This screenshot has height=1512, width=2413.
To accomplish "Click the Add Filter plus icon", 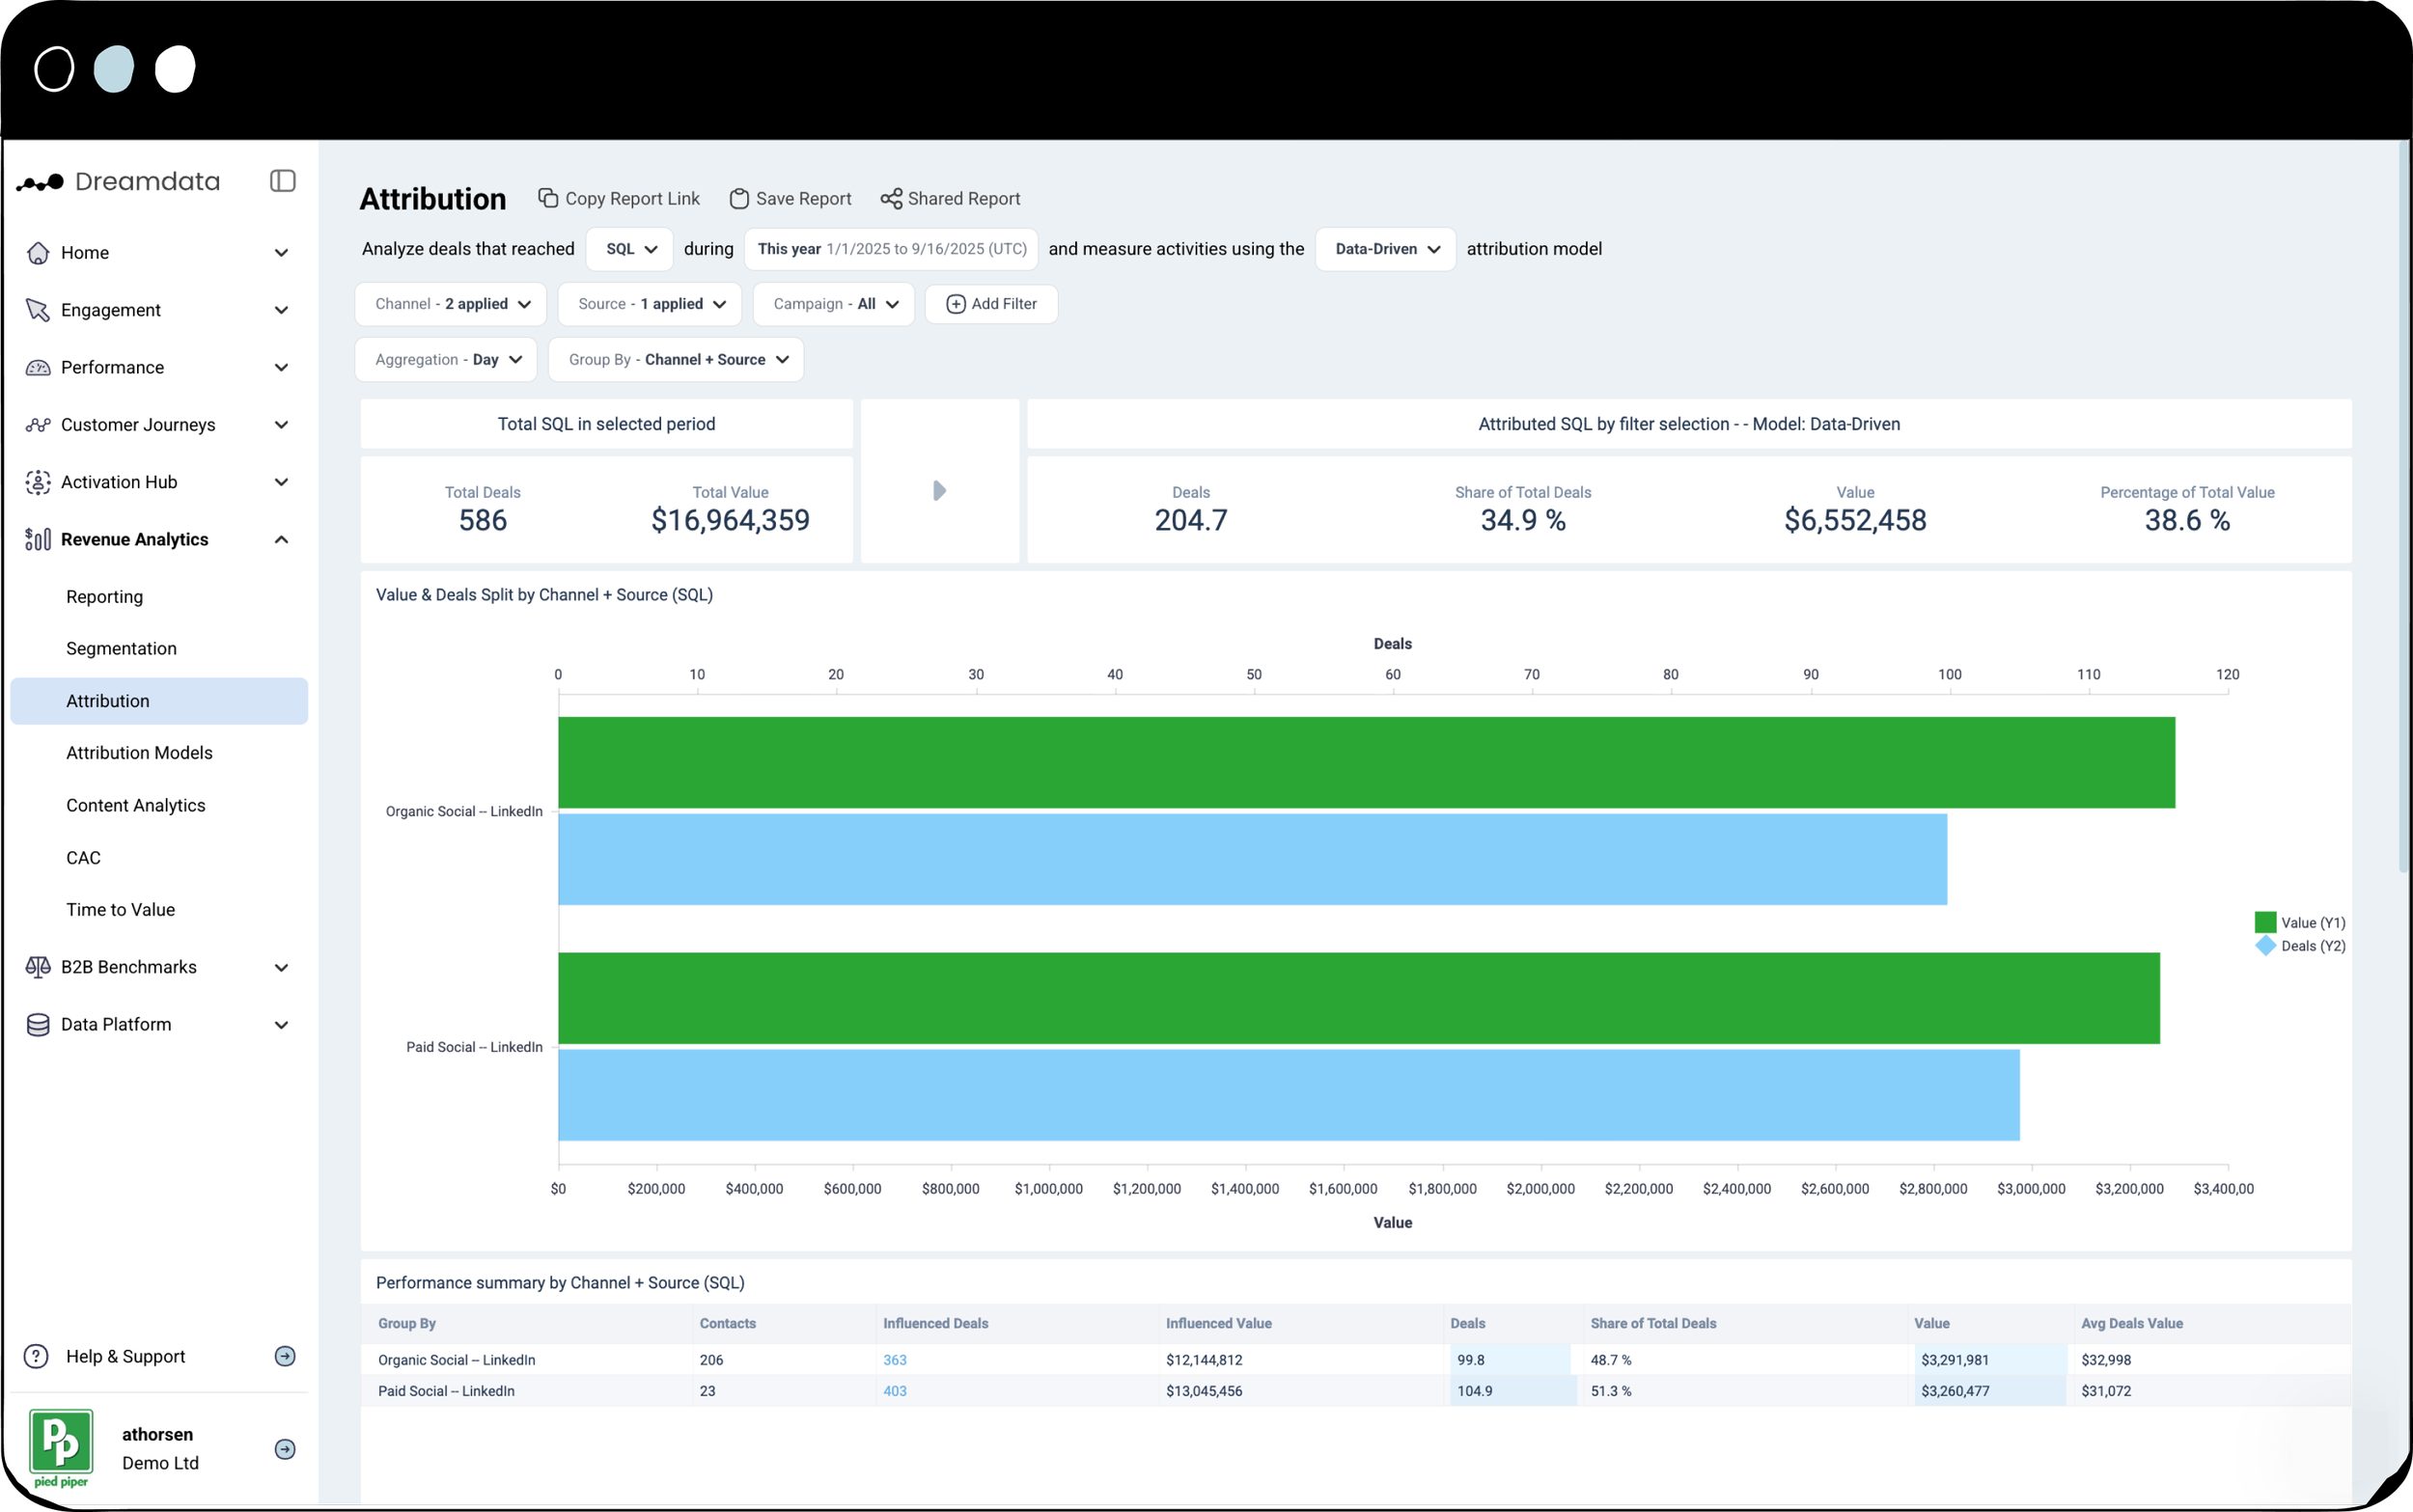I will pos(955,304).
